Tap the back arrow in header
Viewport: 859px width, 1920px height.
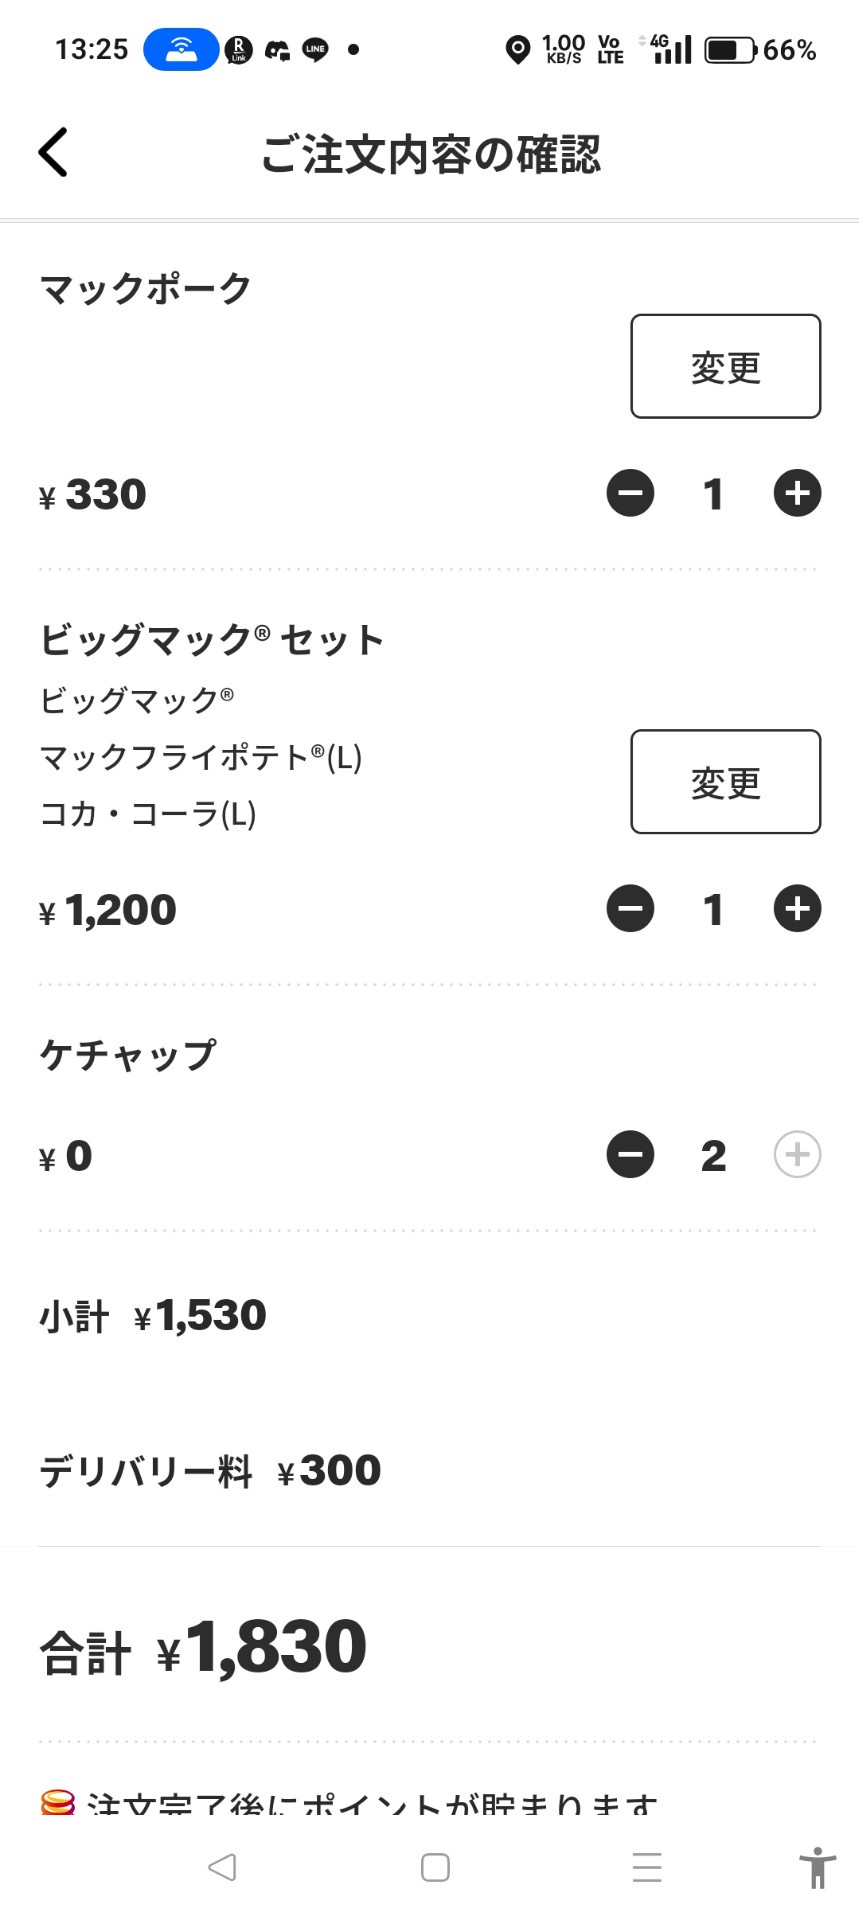pyautogui.click(x=54, y=152)
